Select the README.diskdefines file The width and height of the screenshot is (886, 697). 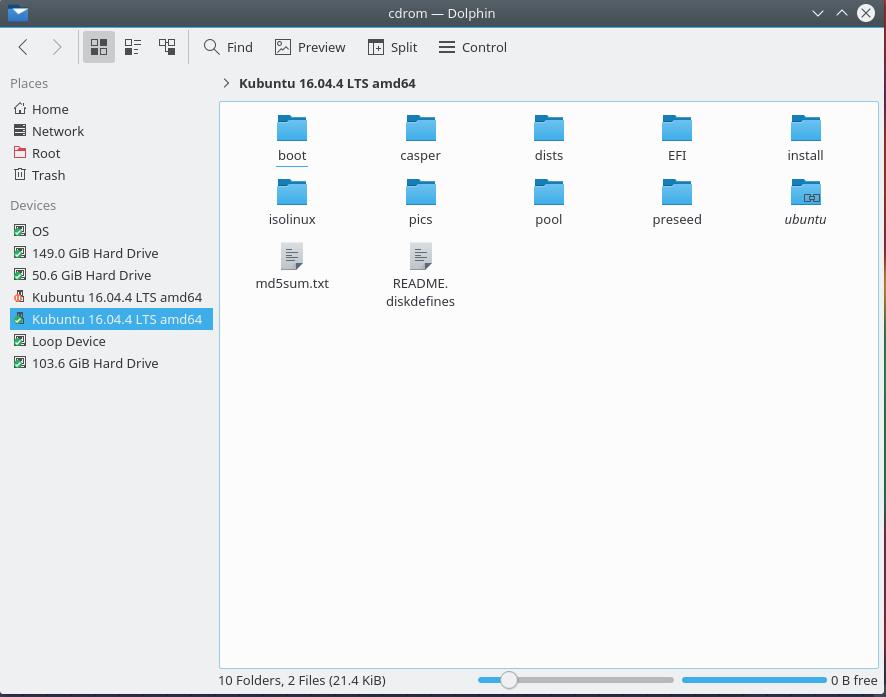point(420,256)
